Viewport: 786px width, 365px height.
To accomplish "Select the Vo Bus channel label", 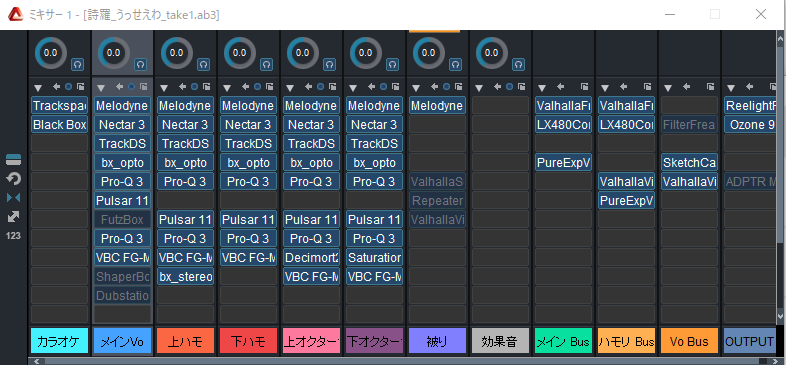I will (689, 341).
